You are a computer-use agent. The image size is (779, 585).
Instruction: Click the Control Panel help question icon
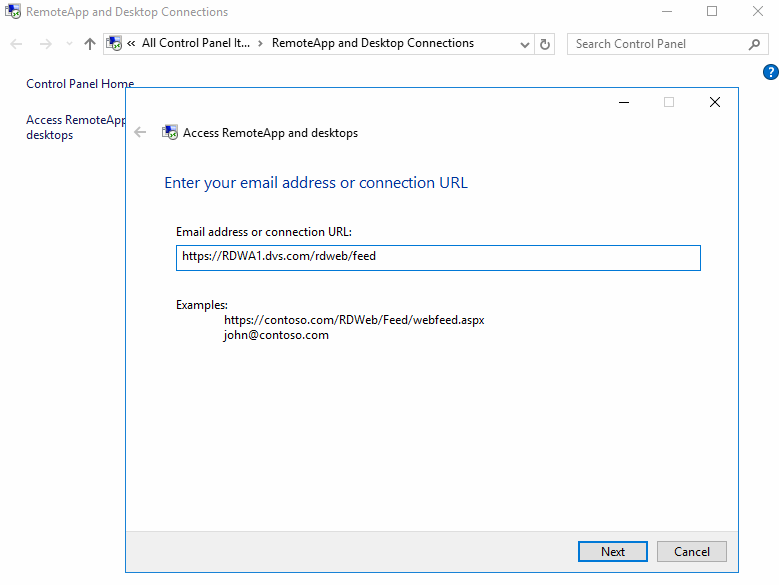[771, 72]
